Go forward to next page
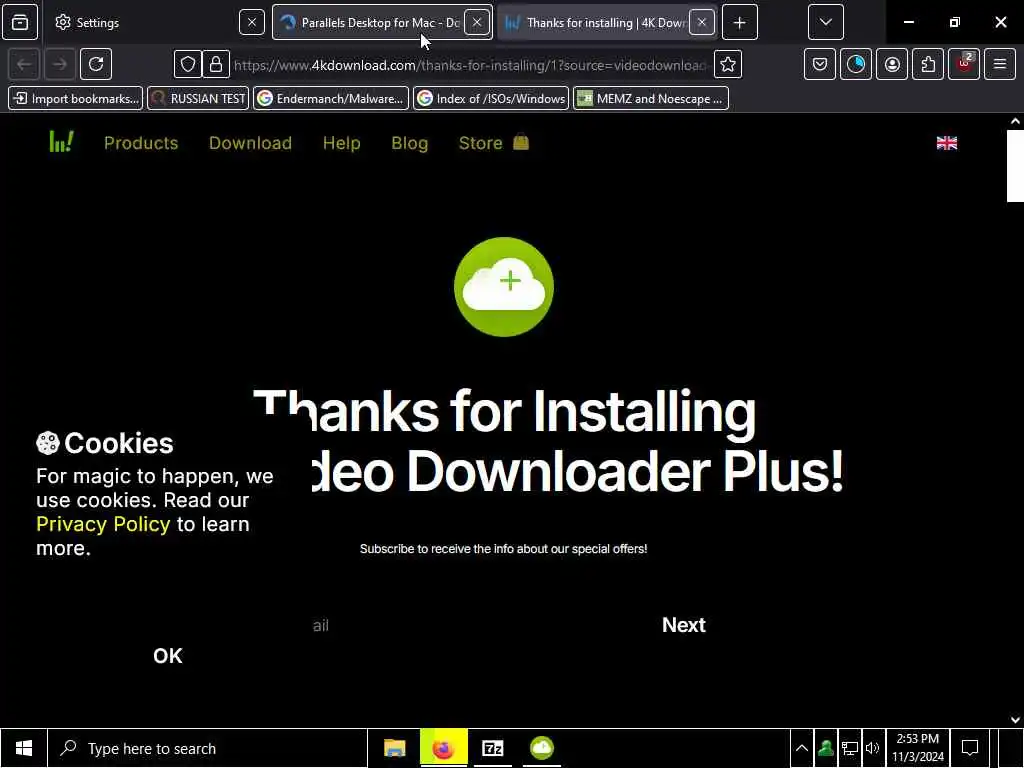1024x768 pixels. [60, 65]
